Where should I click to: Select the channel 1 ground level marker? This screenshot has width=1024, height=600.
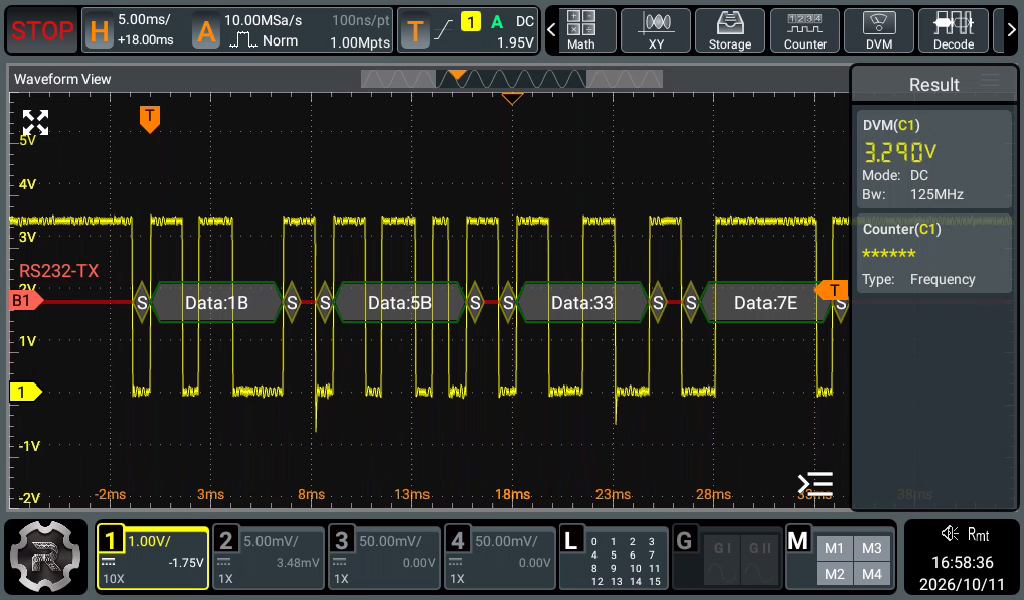(x=25, y=392)
